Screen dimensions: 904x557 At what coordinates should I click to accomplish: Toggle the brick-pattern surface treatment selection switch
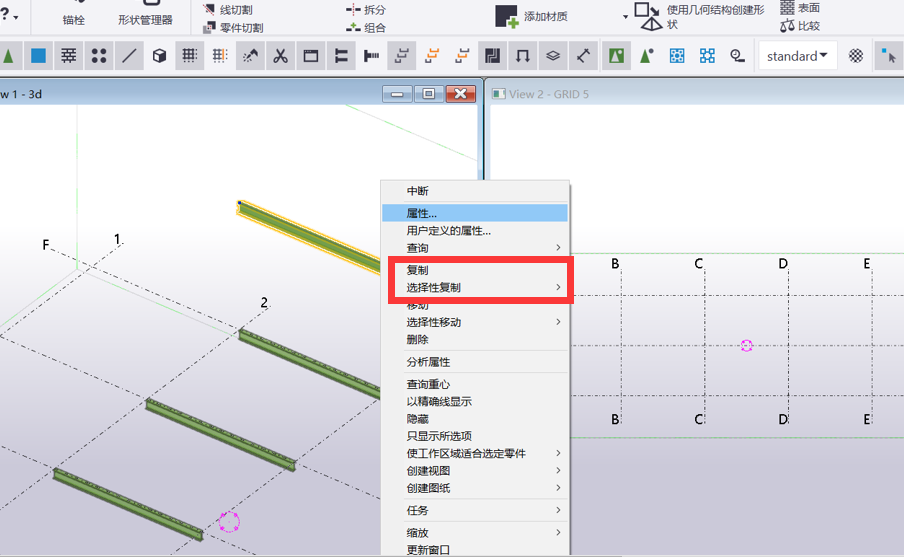point(69,56)
